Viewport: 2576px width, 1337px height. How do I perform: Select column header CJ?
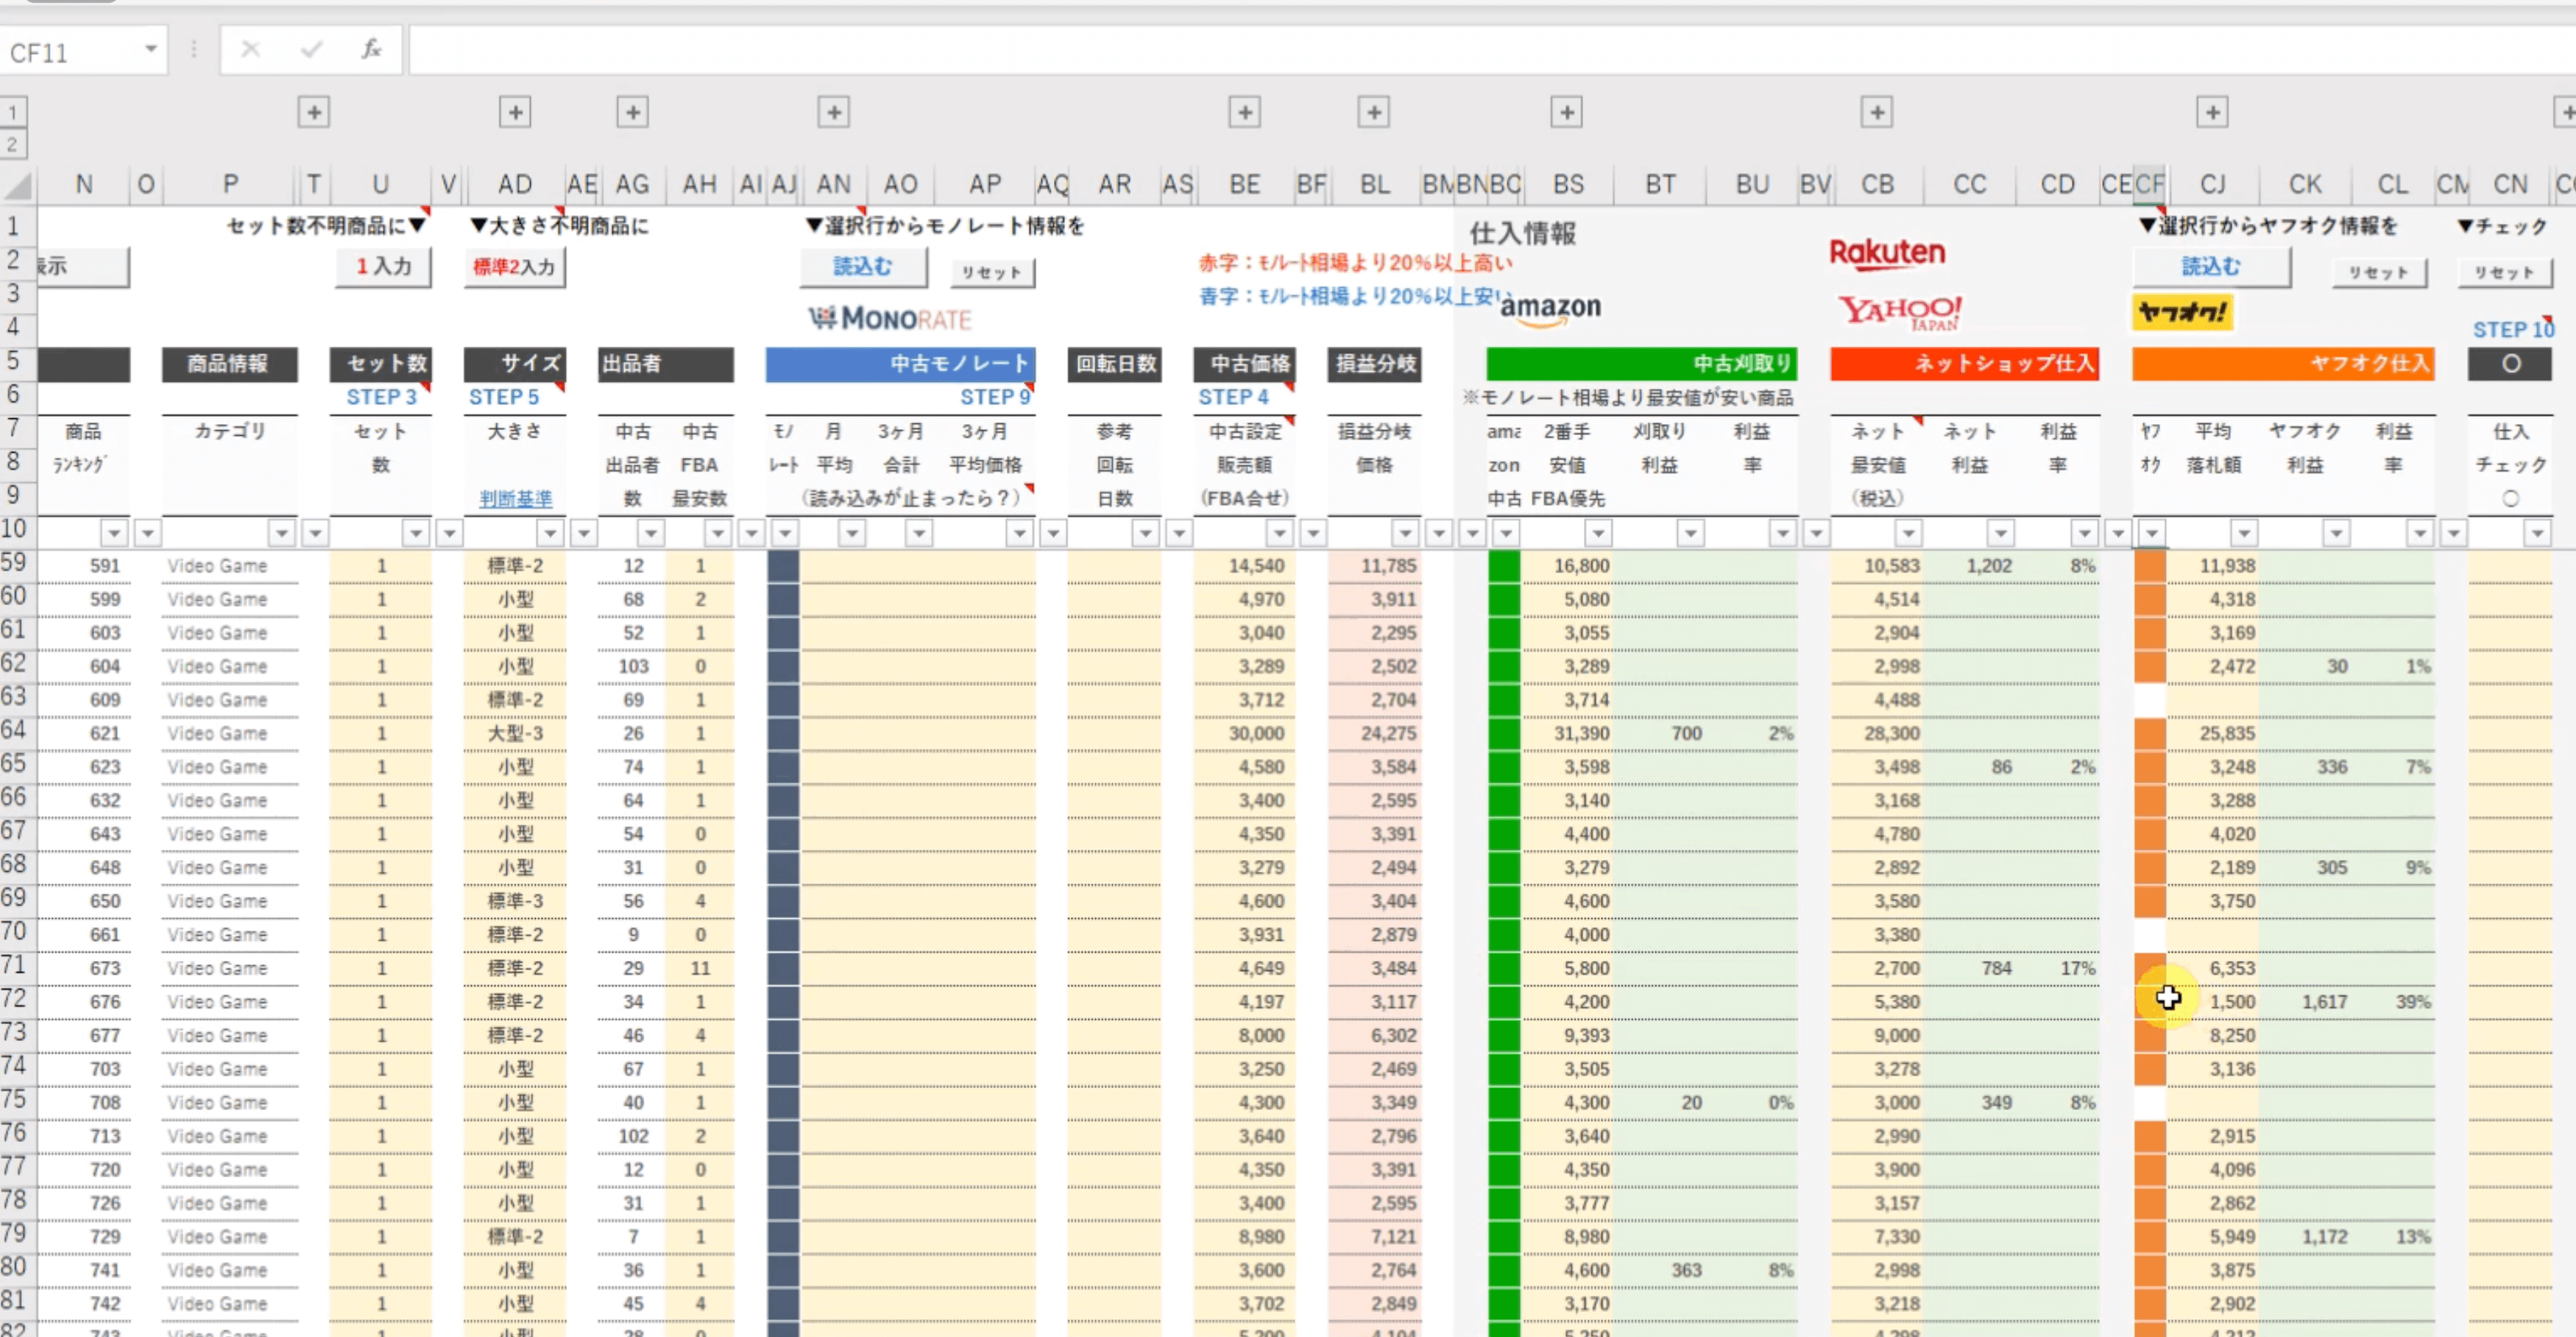click(x=2213, y=185)
